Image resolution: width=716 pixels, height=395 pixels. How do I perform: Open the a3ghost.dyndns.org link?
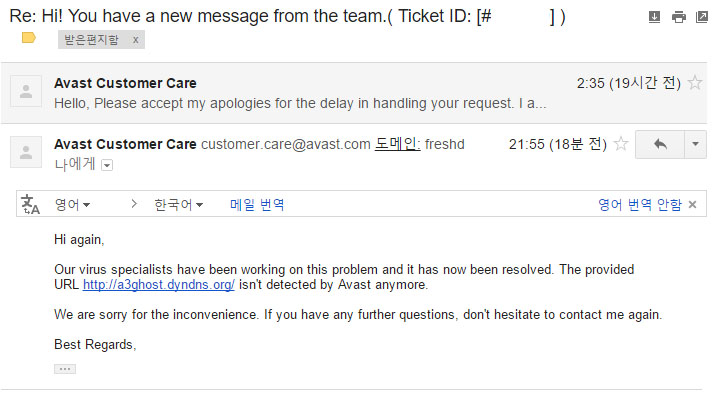158,284
